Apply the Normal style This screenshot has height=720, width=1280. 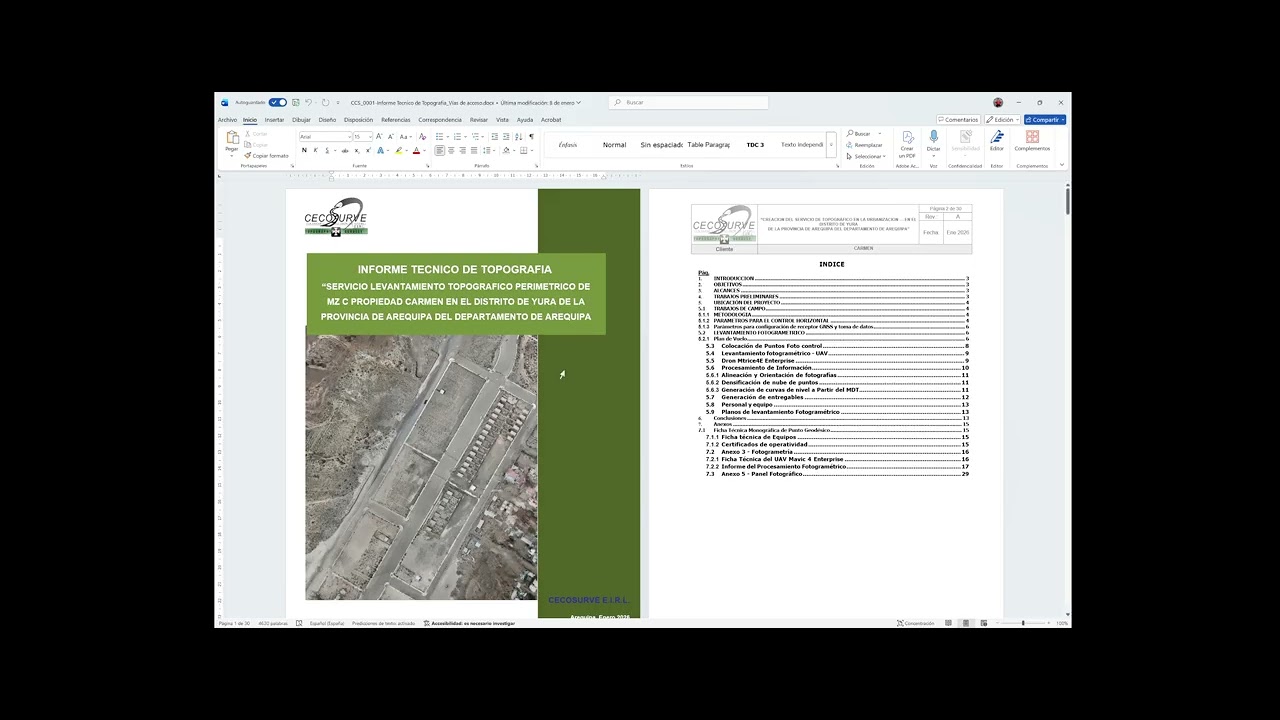click(x=614, y=145)
